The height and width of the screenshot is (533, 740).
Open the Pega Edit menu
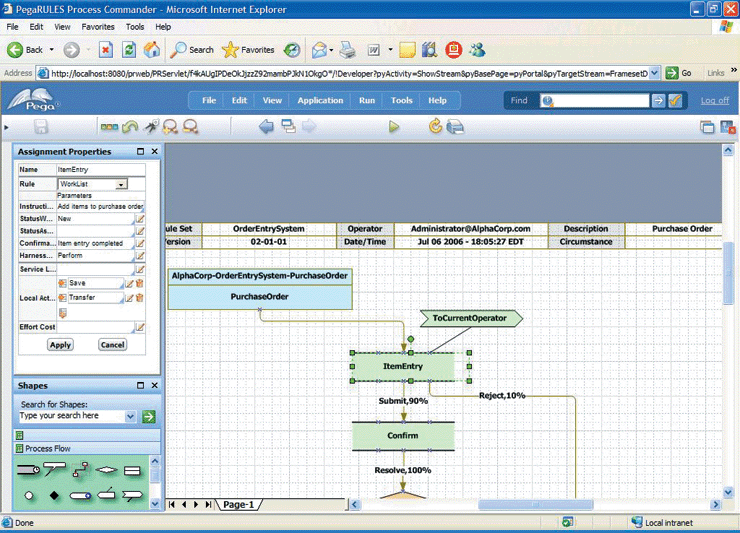point(239,100)
